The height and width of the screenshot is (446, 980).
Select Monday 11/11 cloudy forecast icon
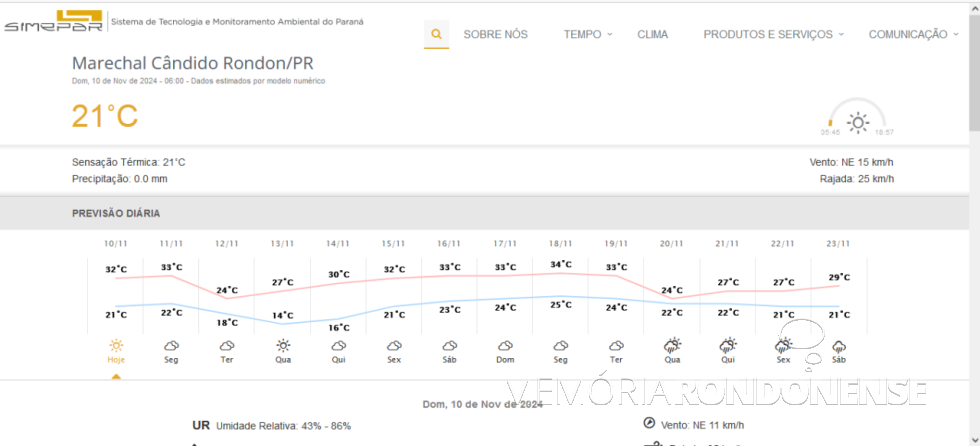pos(171,345)
